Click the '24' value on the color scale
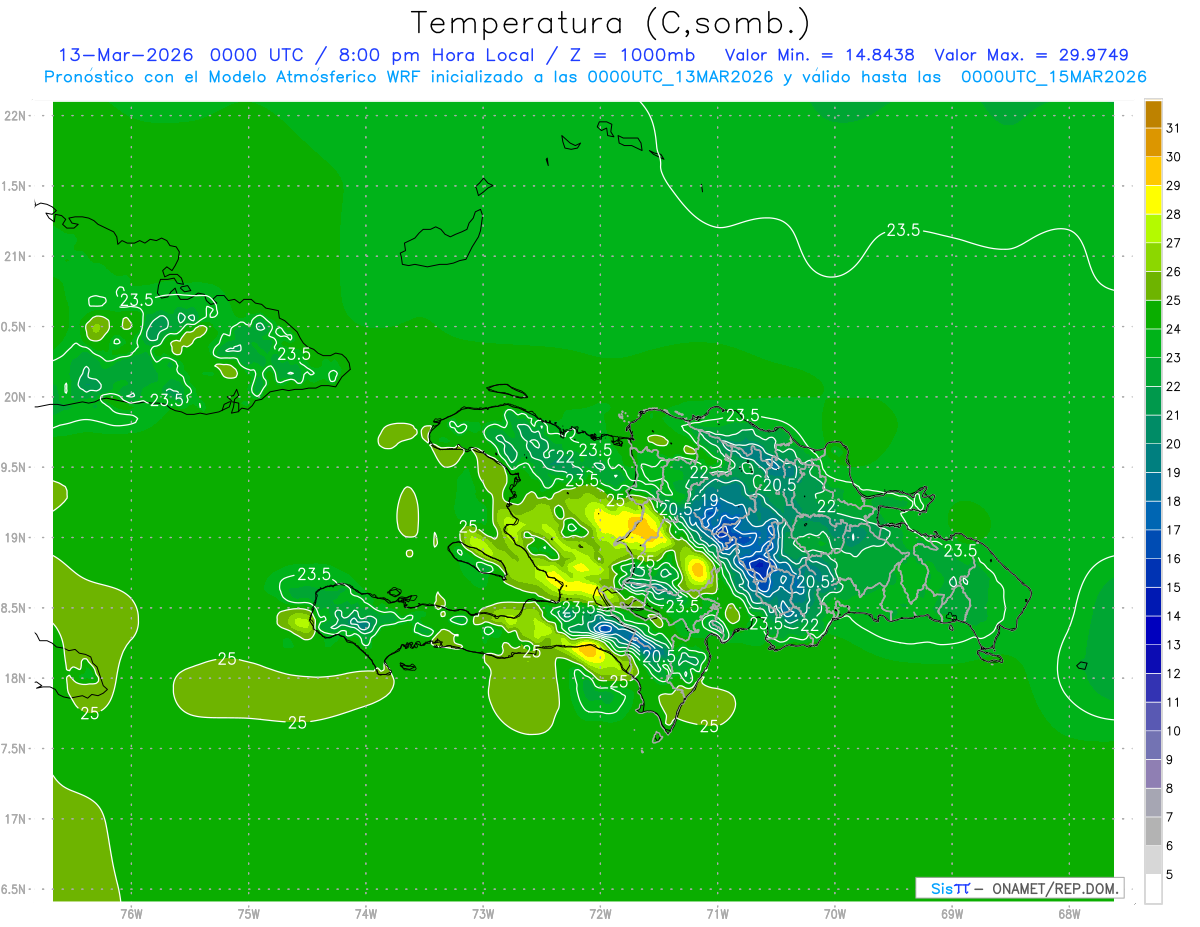 [x=1173, y=329]
